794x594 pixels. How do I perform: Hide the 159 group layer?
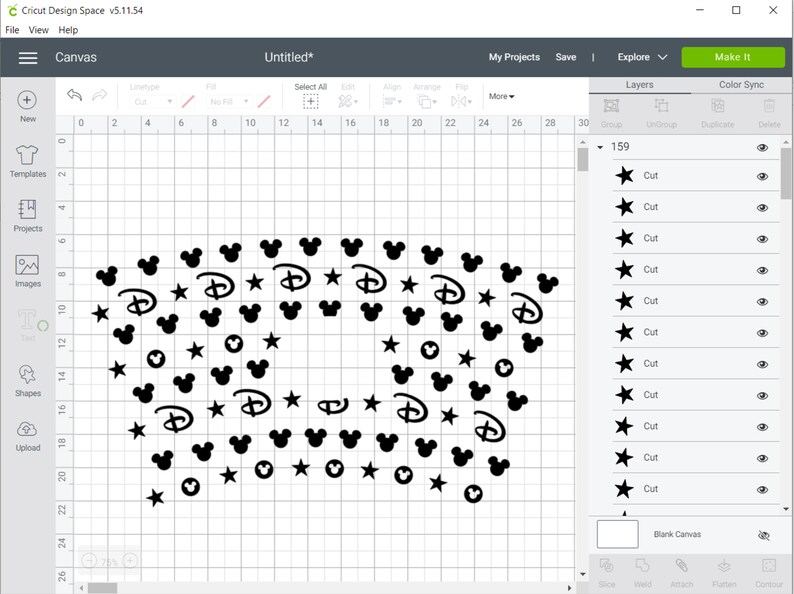coord(762,147)
